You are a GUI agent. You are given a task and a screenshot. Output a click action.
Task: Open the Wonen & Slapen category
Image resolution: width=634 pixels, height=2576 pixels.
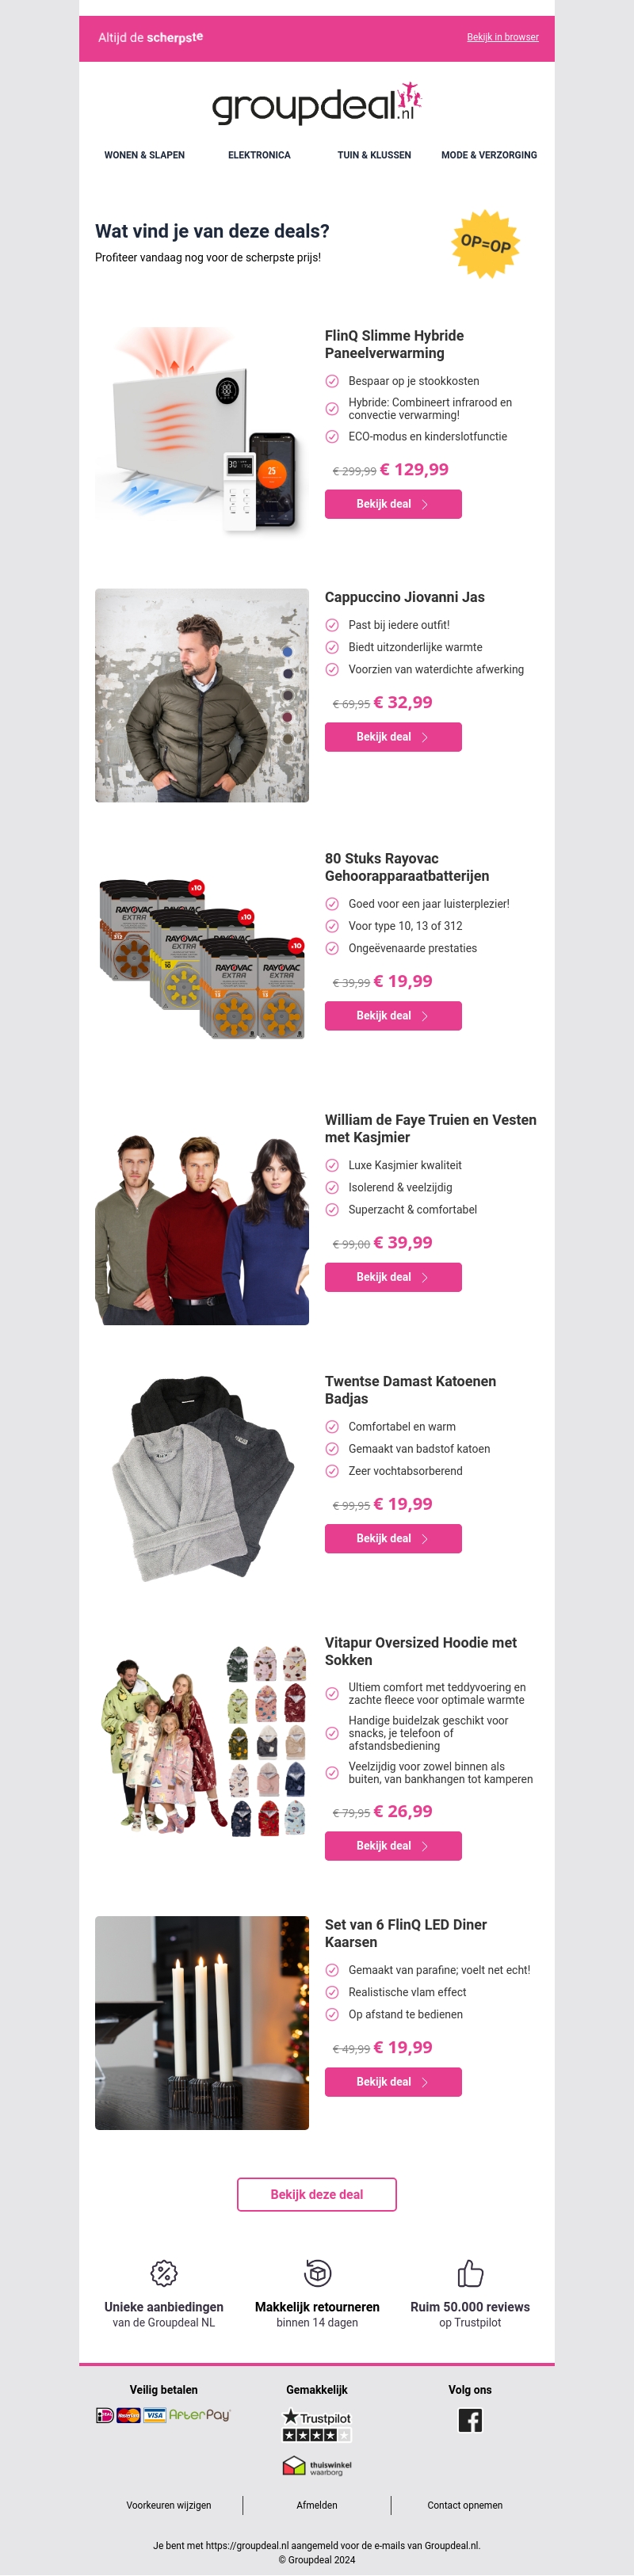pos(145,155)
